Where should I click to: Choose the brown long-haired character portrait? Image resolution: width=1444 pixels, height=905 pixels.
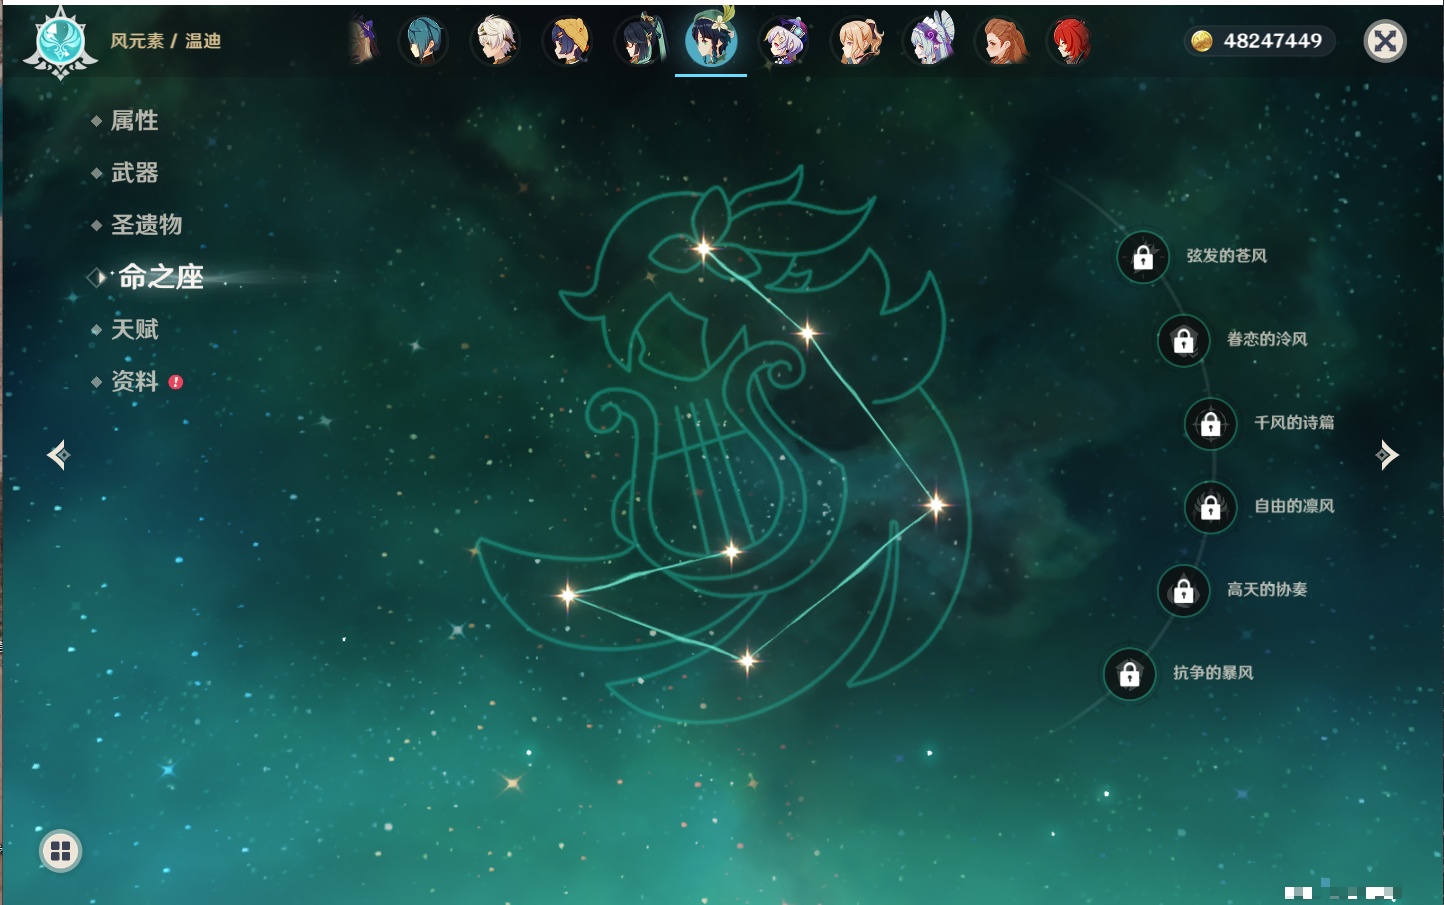coord(1002,42)
